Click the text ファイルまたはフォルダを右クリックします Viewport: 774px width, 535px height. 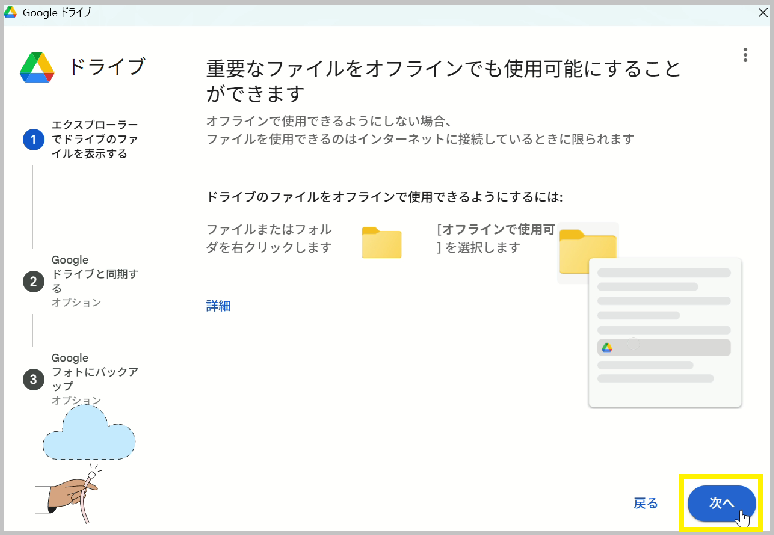point(269,238)
